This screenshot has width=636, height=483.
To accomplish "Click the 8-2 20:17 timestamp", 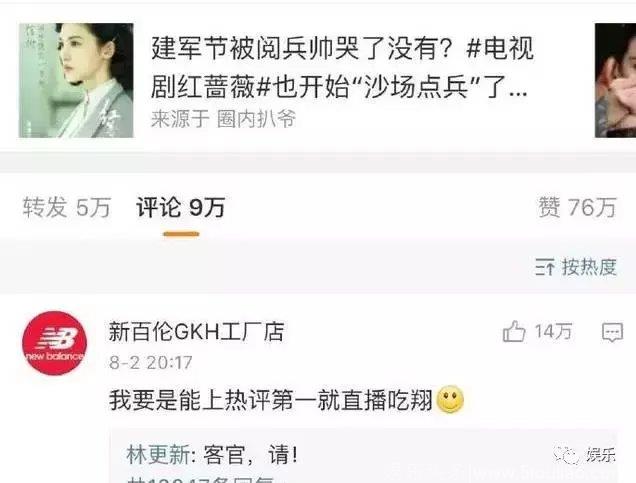I will pos(150,363).
